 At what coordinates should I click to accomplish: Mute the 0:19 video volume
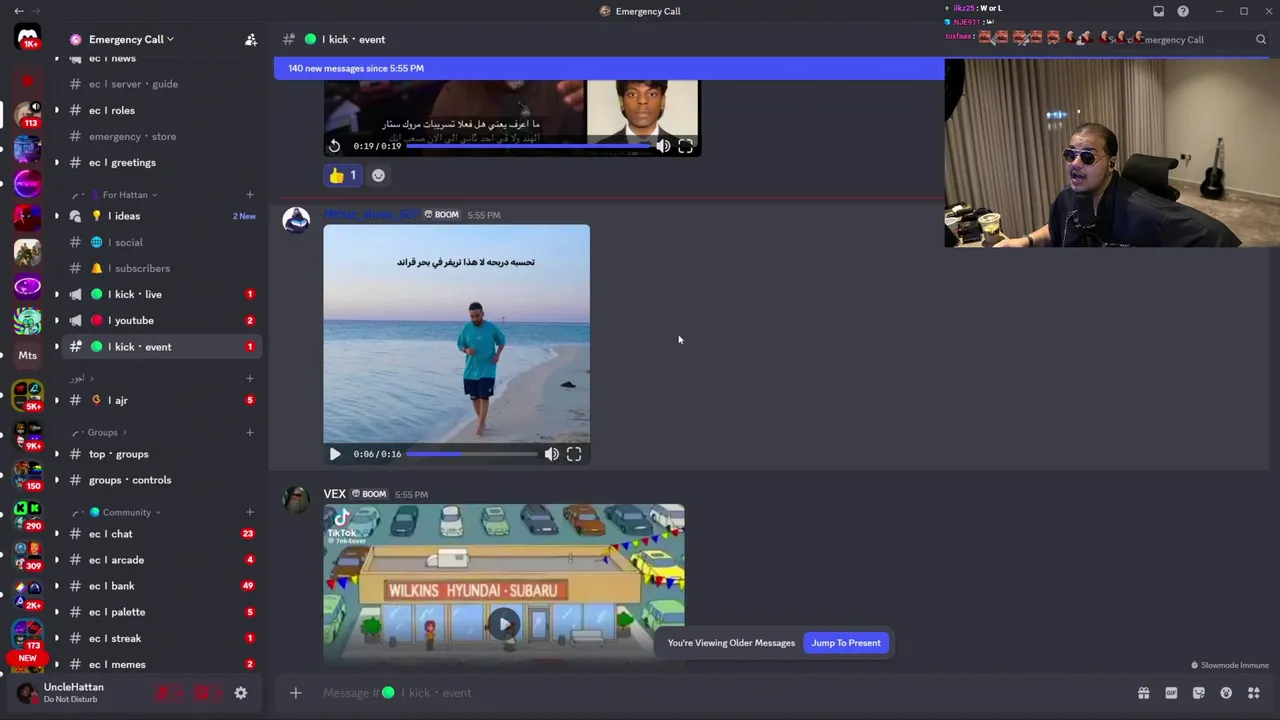click(663, 146)
